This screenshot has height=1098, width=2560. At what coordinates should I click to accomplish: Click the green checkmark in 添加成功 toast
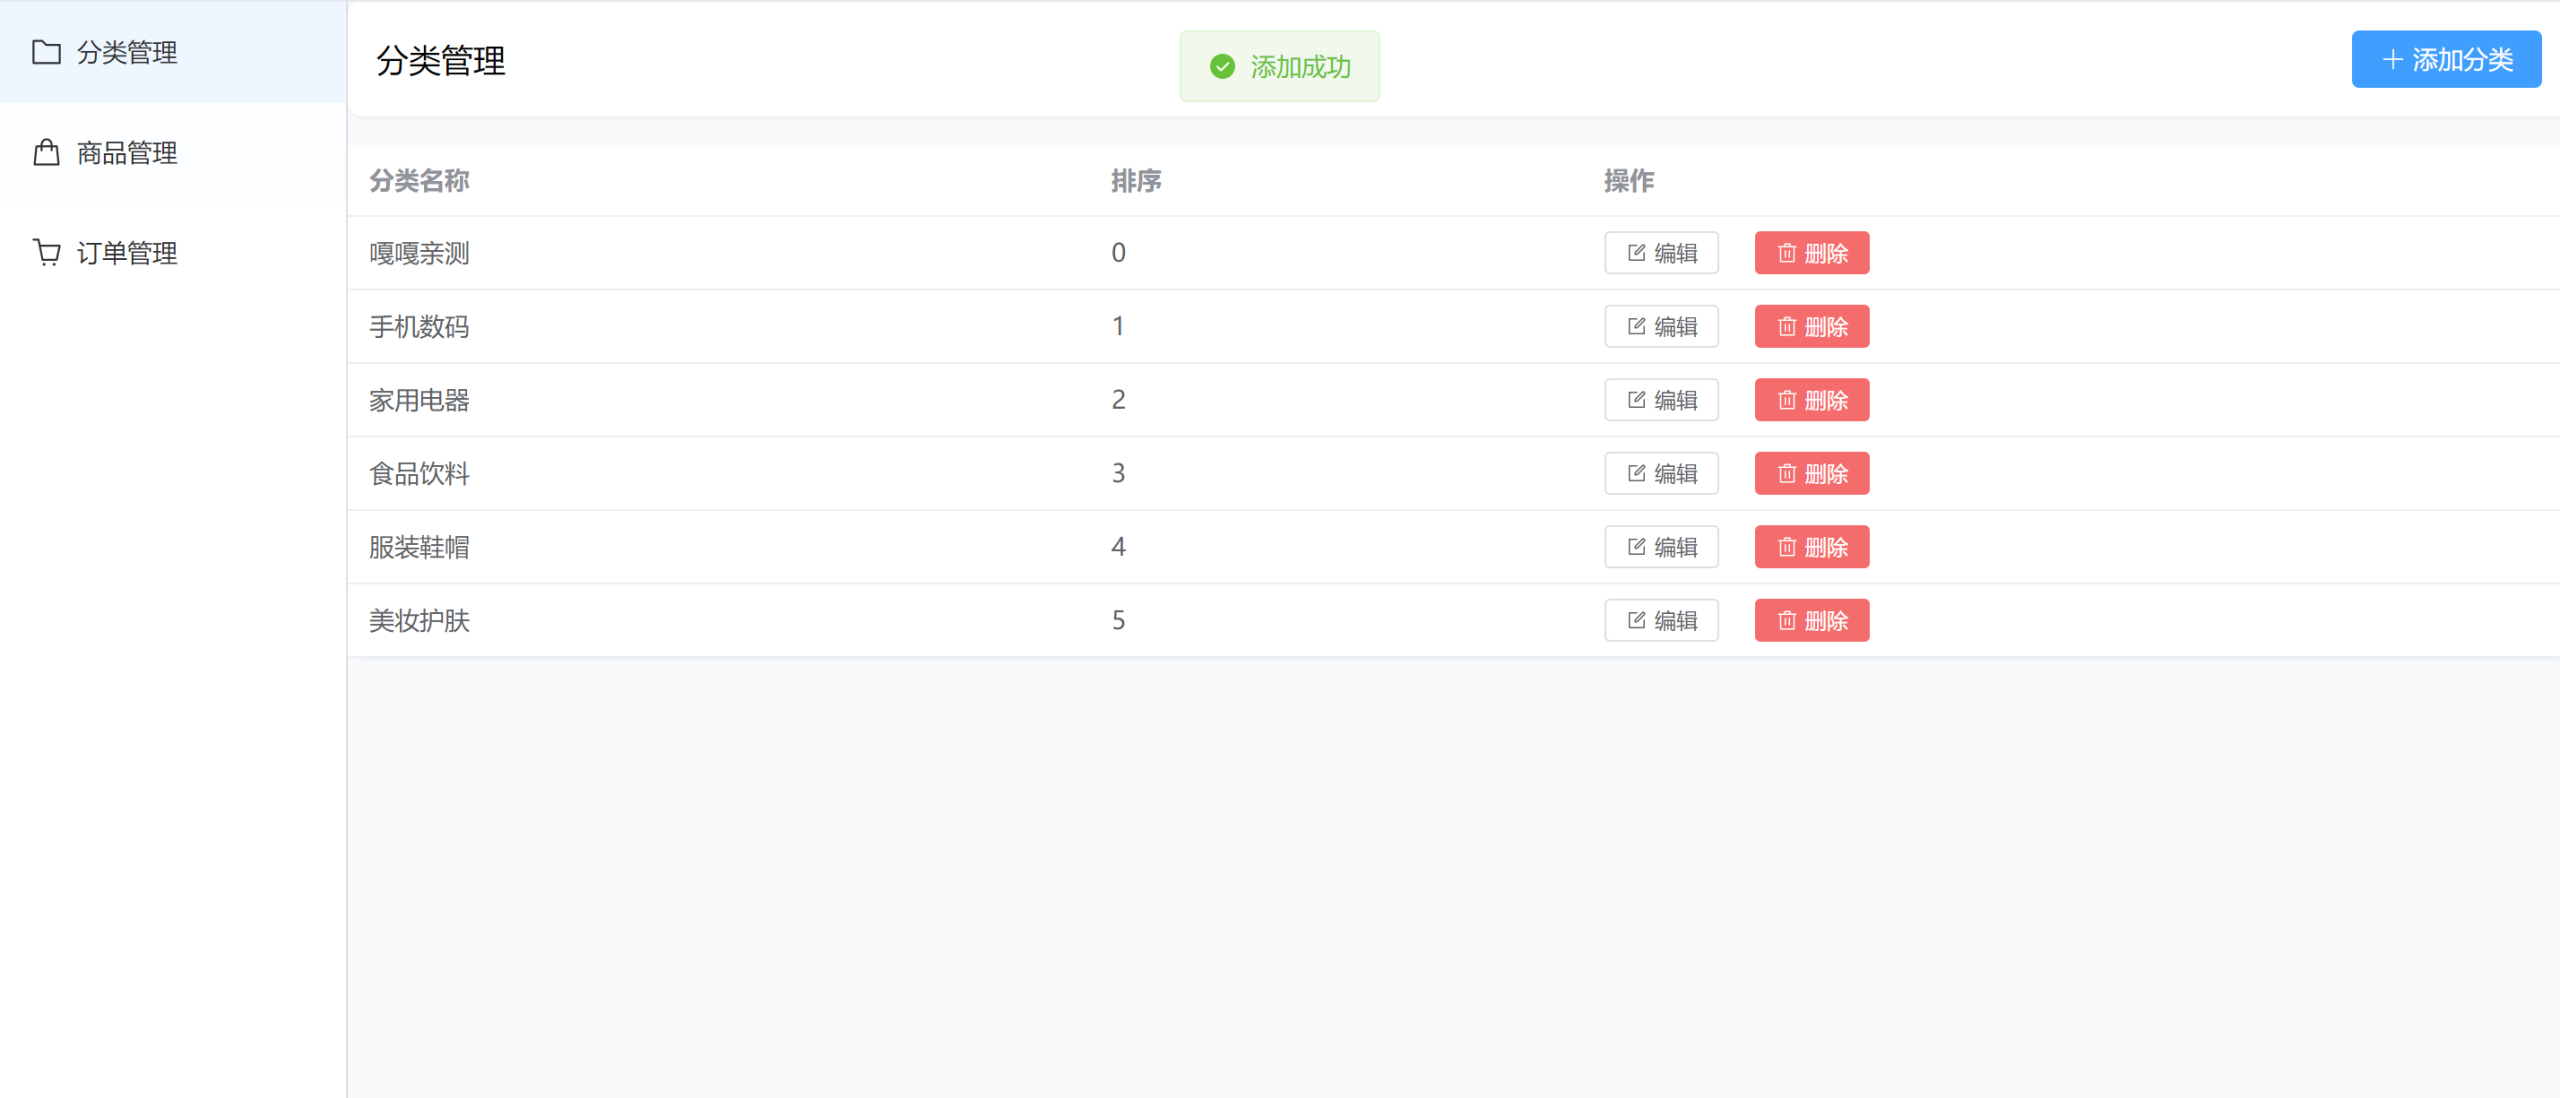tap(1222, 67)
